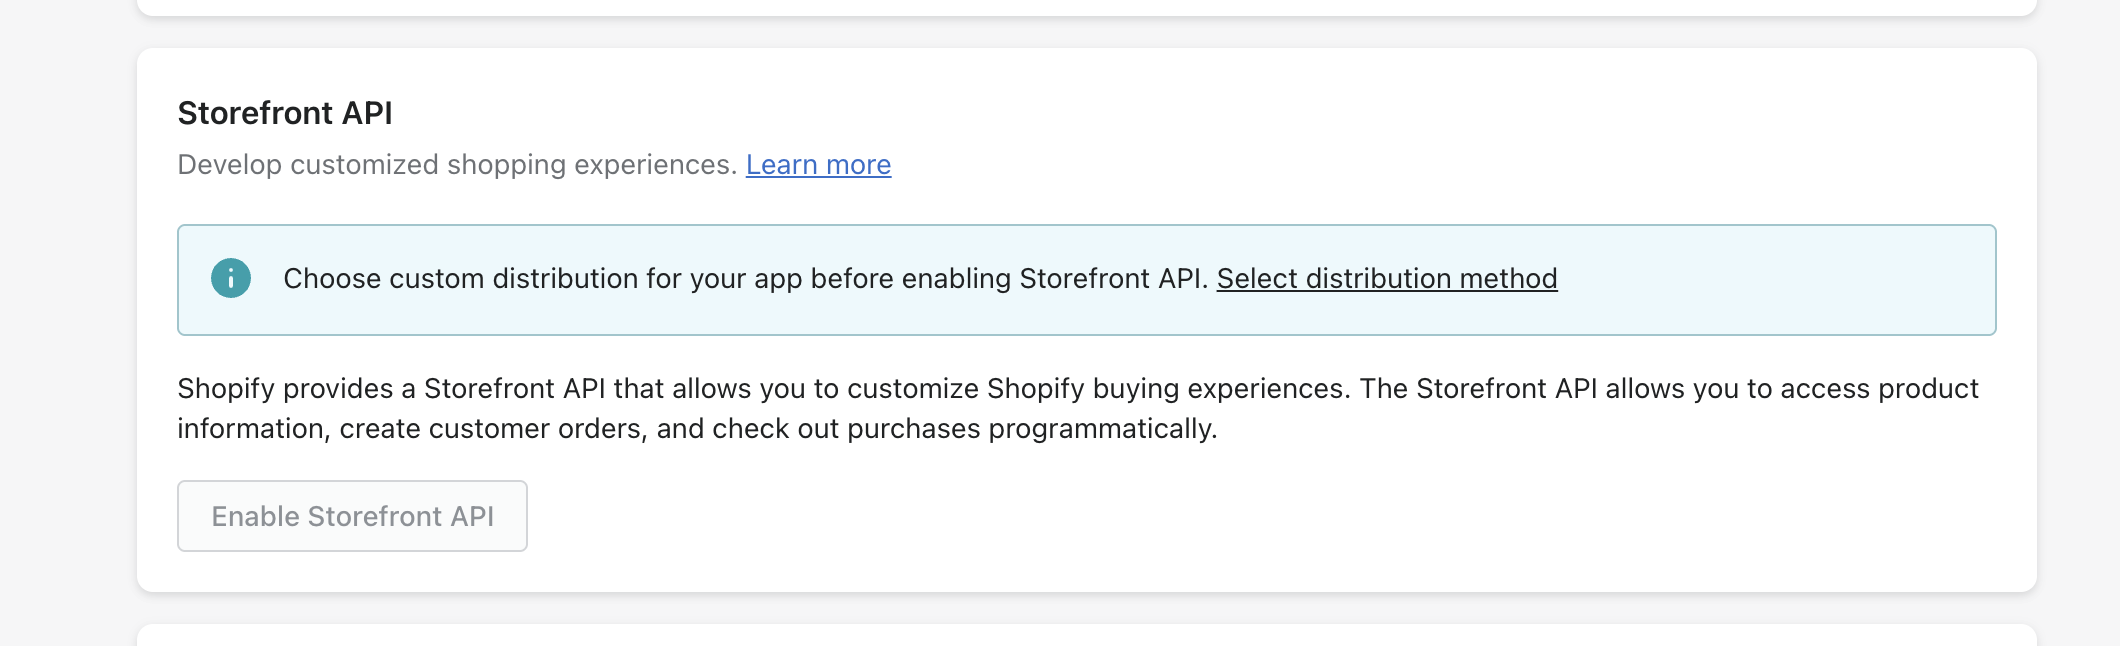
Task: Follow the Select distribution method link
Action: 1386,279
